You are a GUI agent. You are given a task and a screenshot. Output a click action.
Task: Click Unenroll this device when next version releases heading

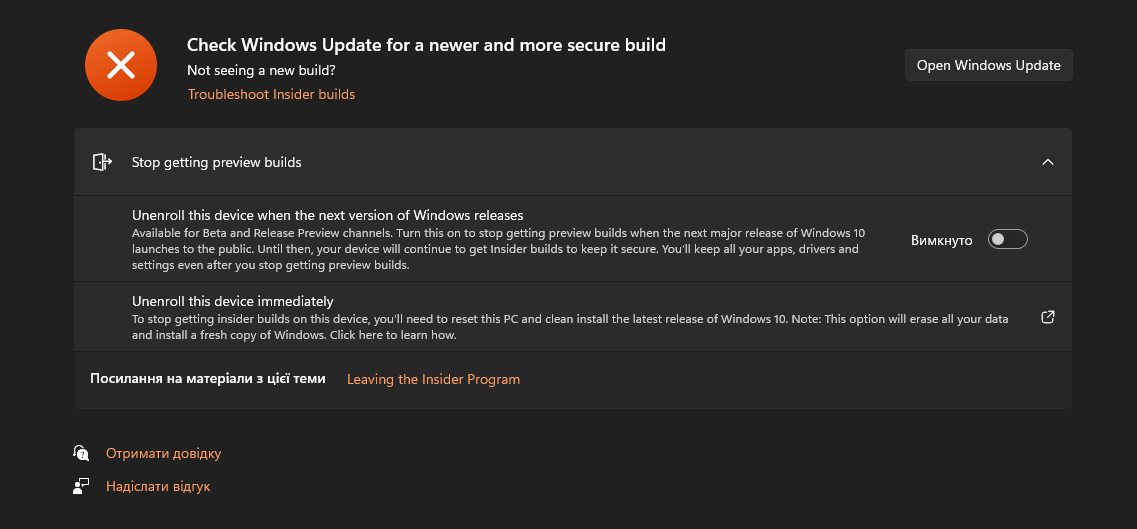tap(328, 215)
